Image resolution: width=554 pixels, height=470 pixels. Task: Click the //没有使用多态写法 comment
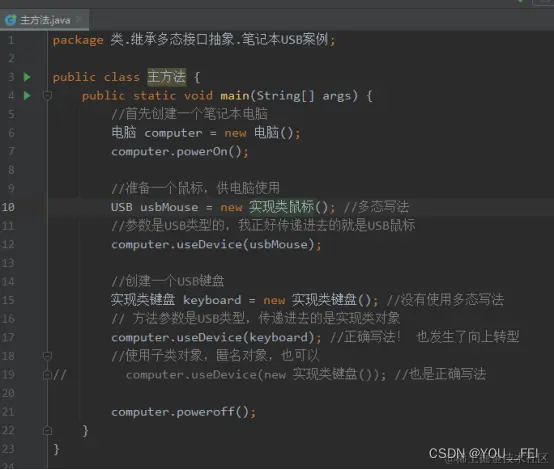[x=445, y=300]
